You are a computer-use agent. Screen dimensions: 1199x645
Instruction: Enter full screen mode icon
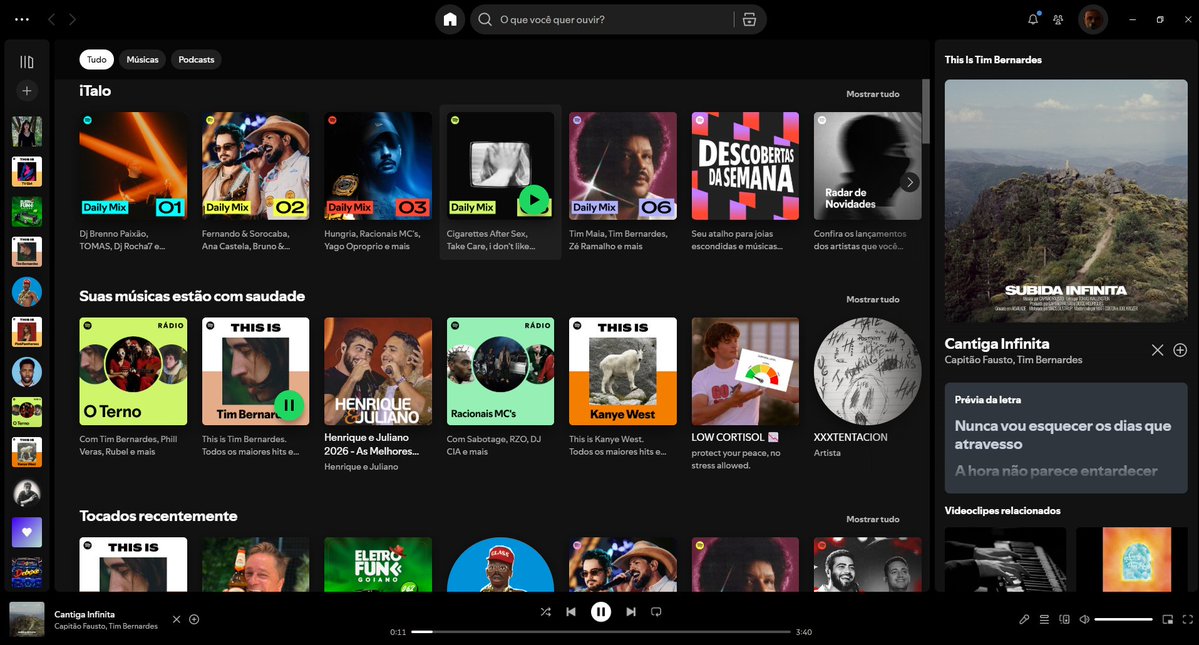(x=1188, y=620)
